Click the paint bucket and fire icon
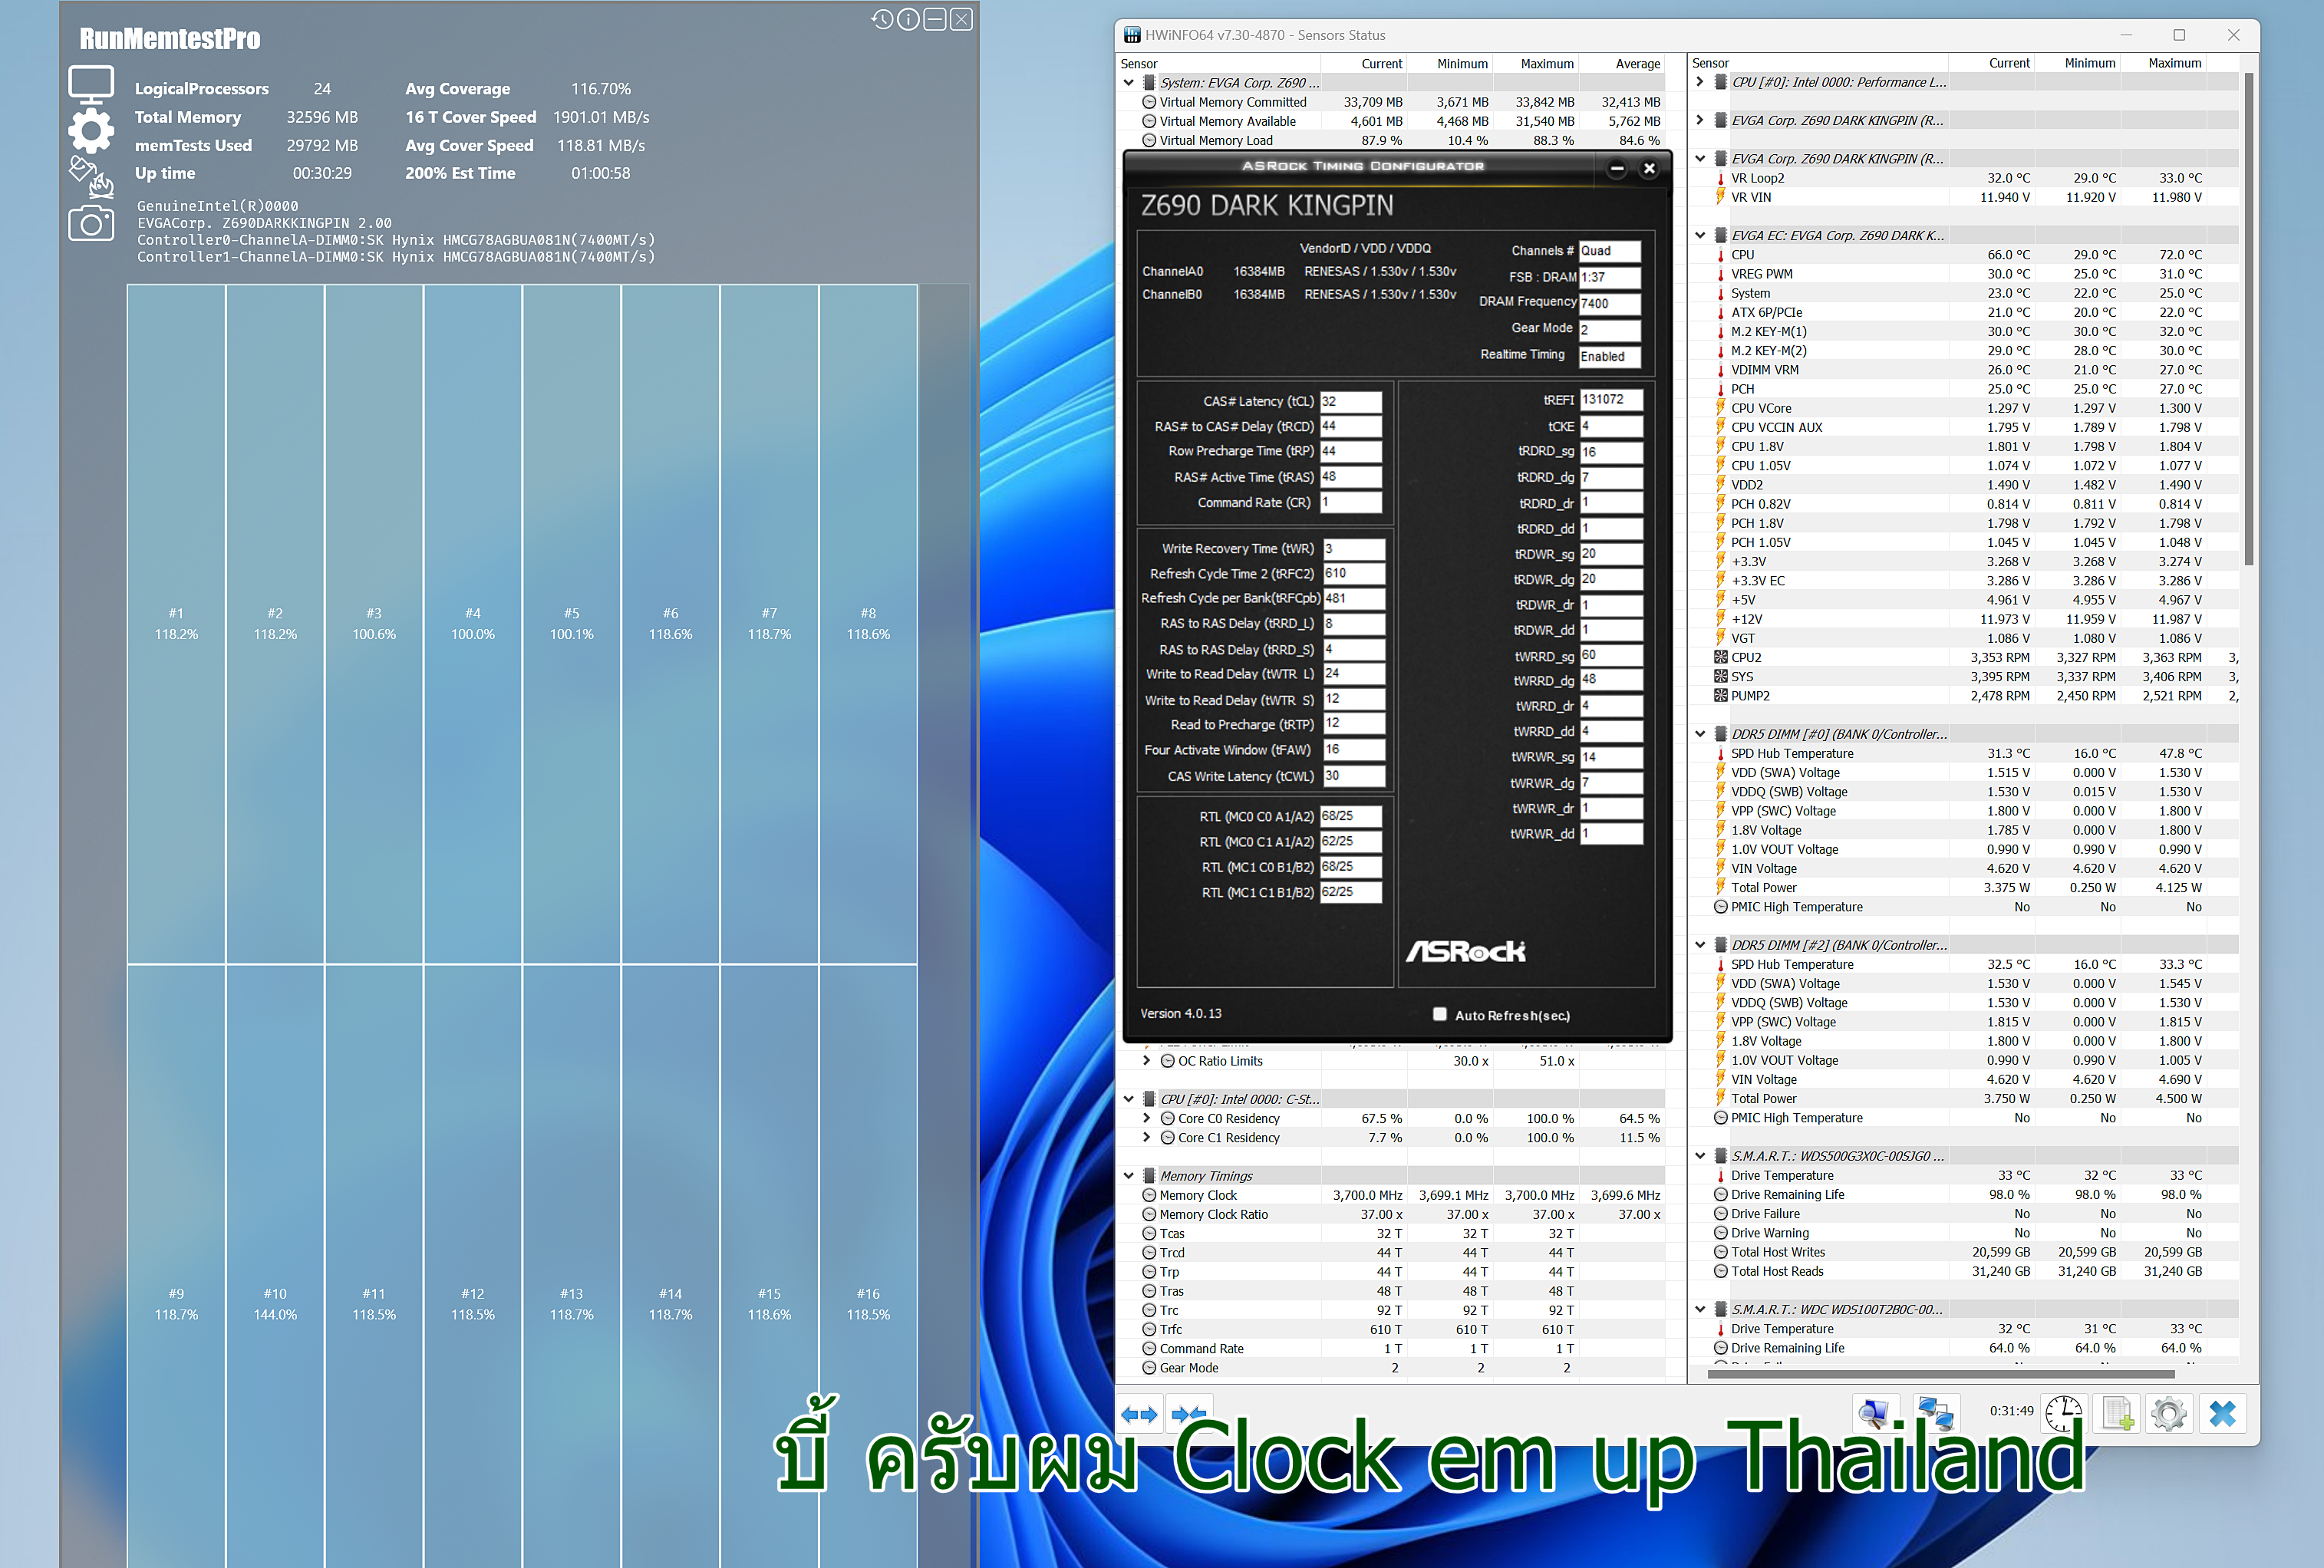The image size is (2324, 1568). pos(90,177)
